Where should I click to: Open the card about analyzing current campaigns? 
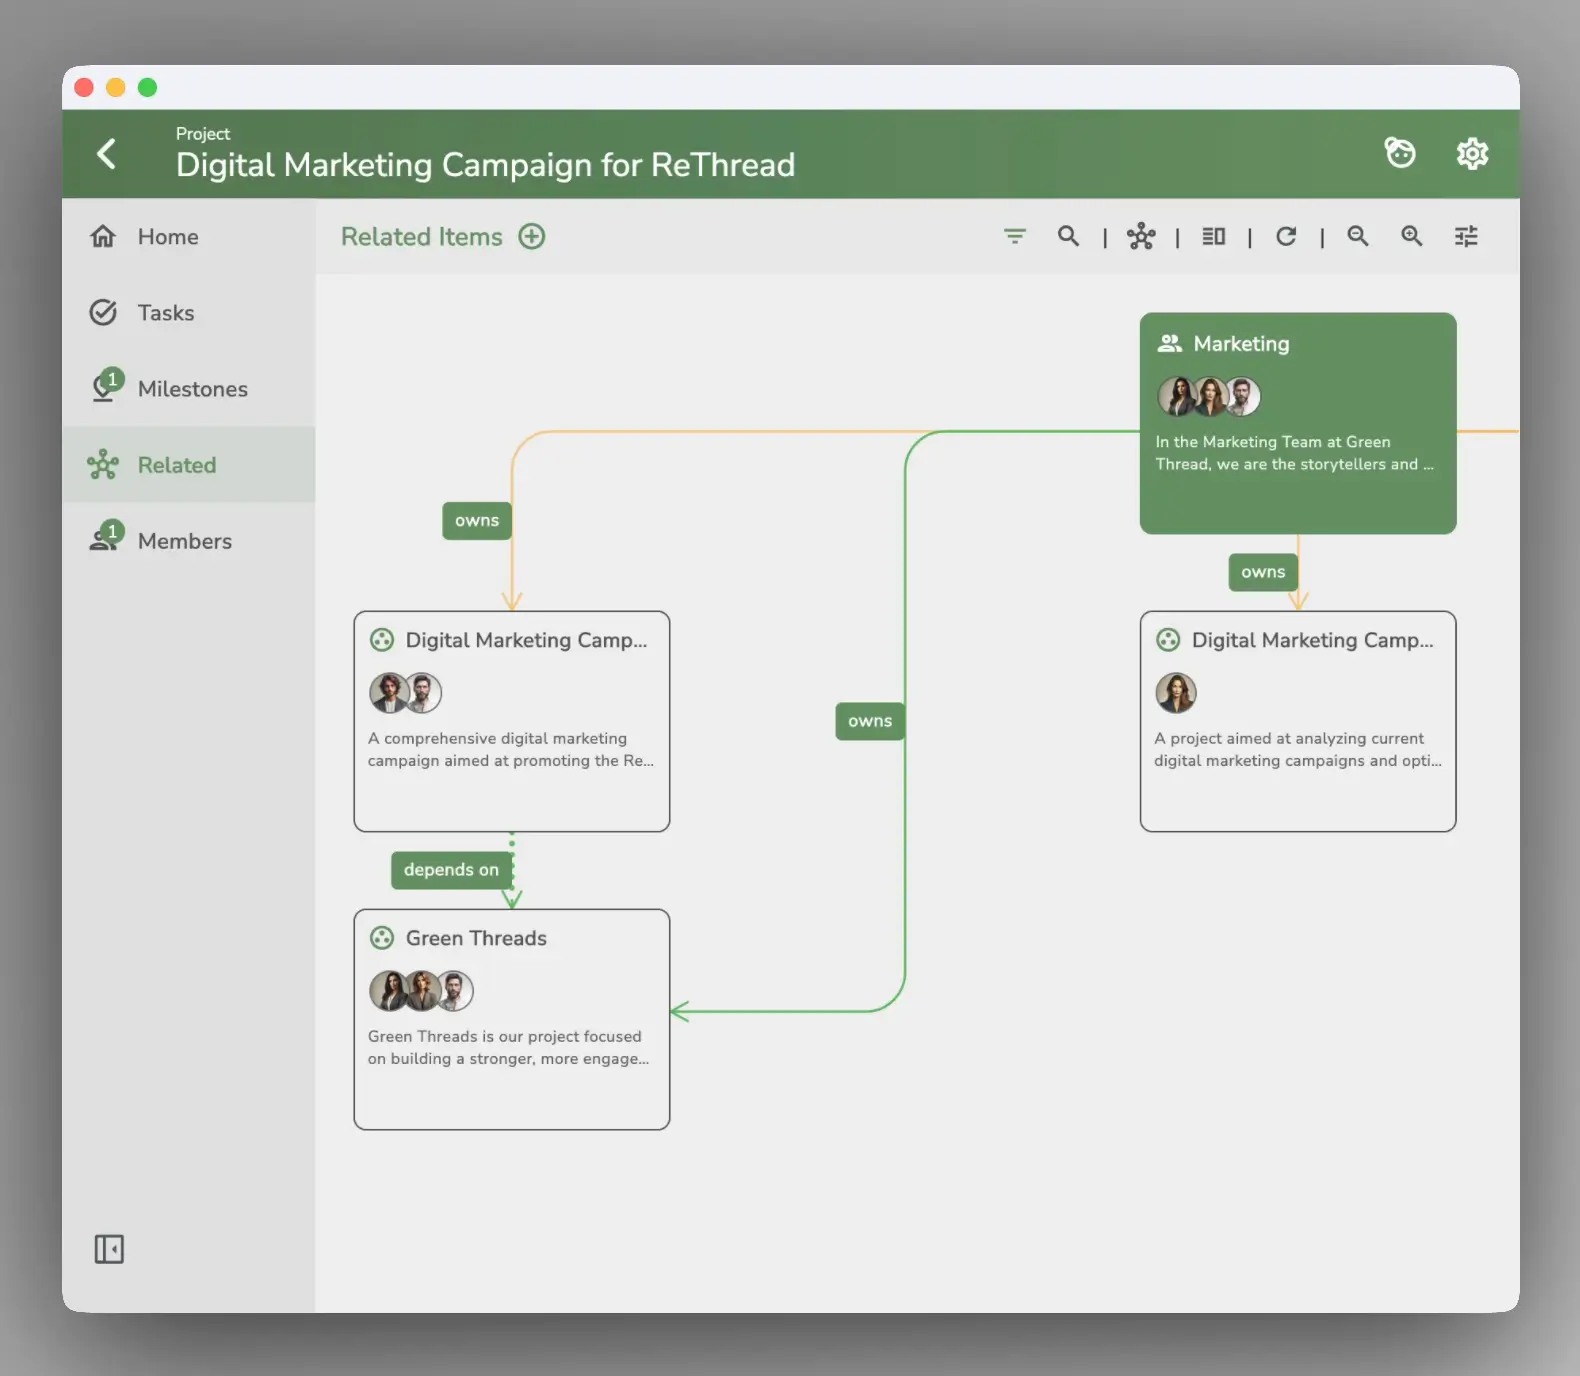coord(1298,721)
